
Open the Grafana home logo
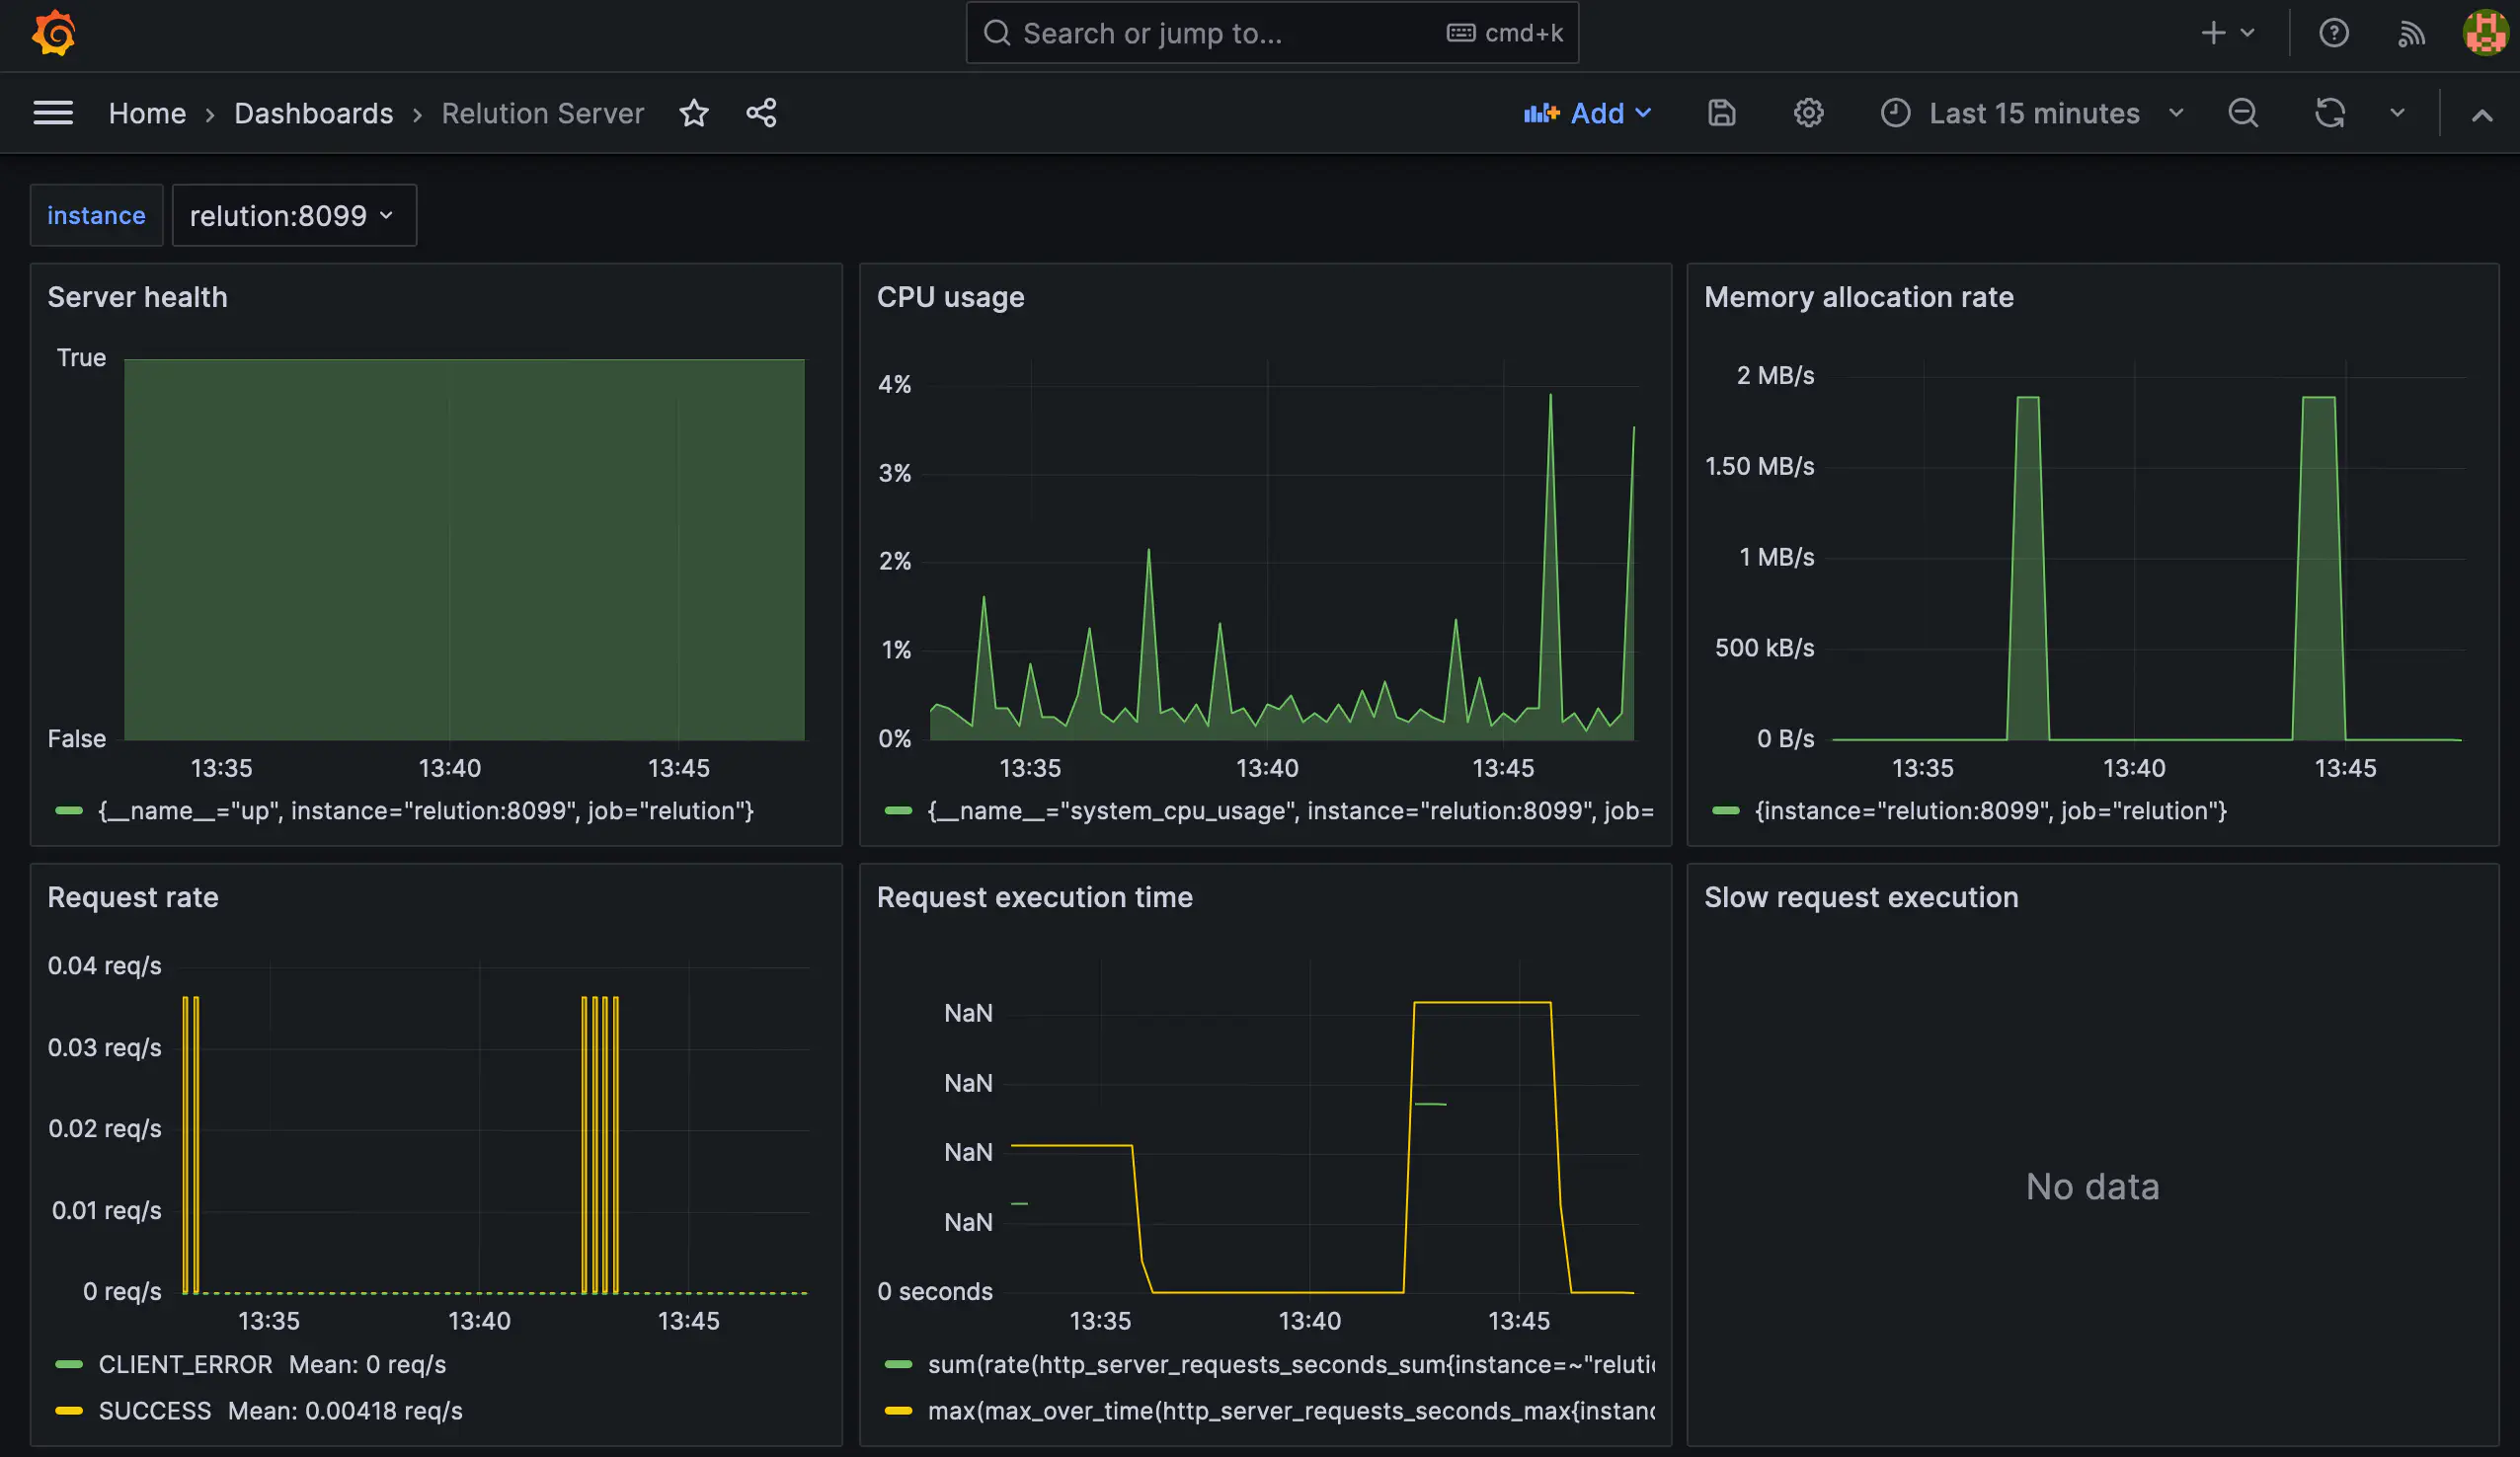click(x=53, y=33)
